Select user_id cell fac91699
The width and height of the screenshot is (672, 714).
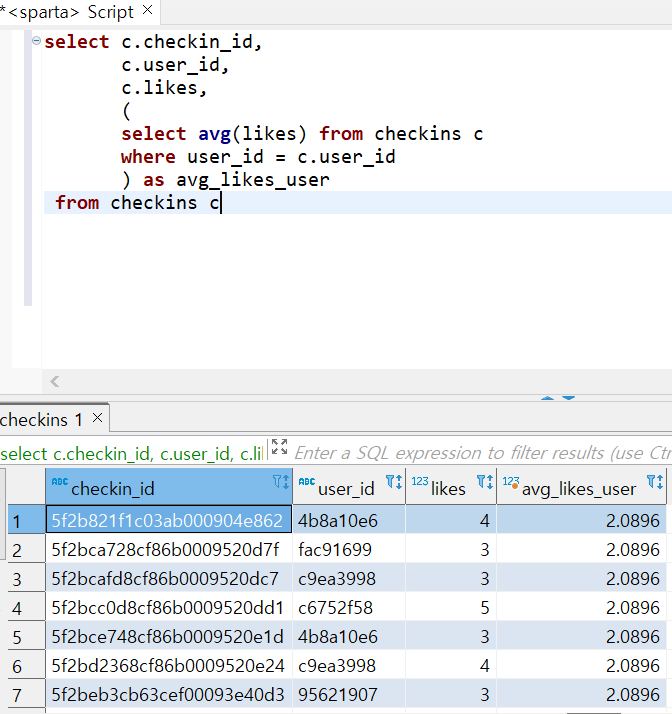coord(349,549)
